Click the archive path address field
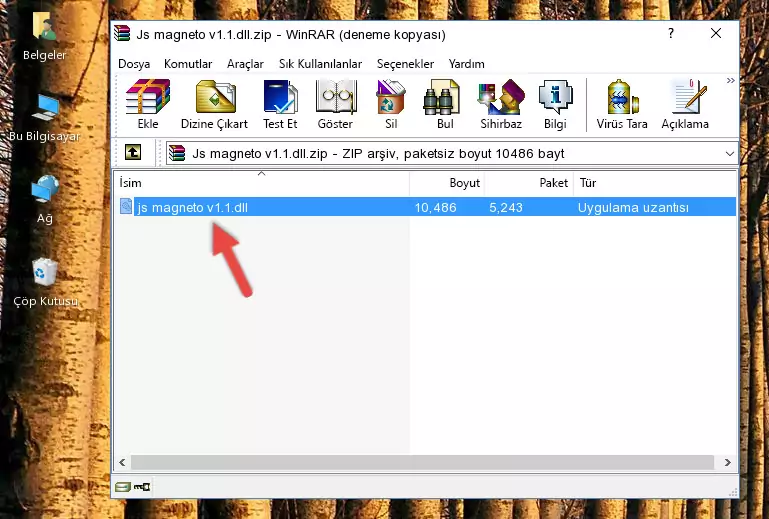This screenshot has height=519, width=769. 451,154
